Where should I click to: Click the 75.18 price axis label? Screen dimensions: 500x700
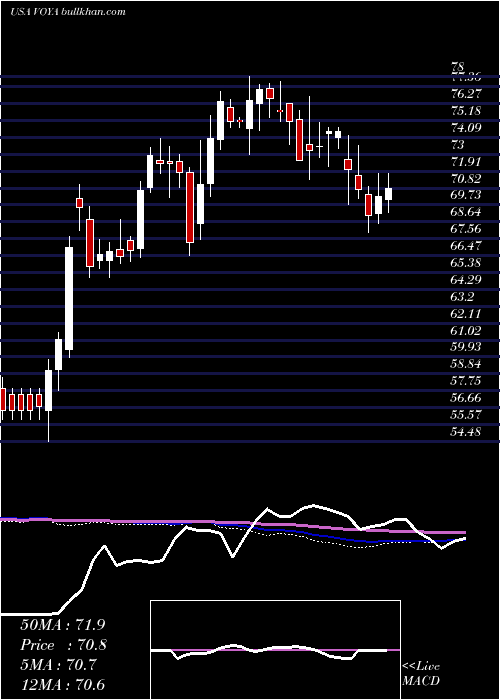tap(467, 111)
